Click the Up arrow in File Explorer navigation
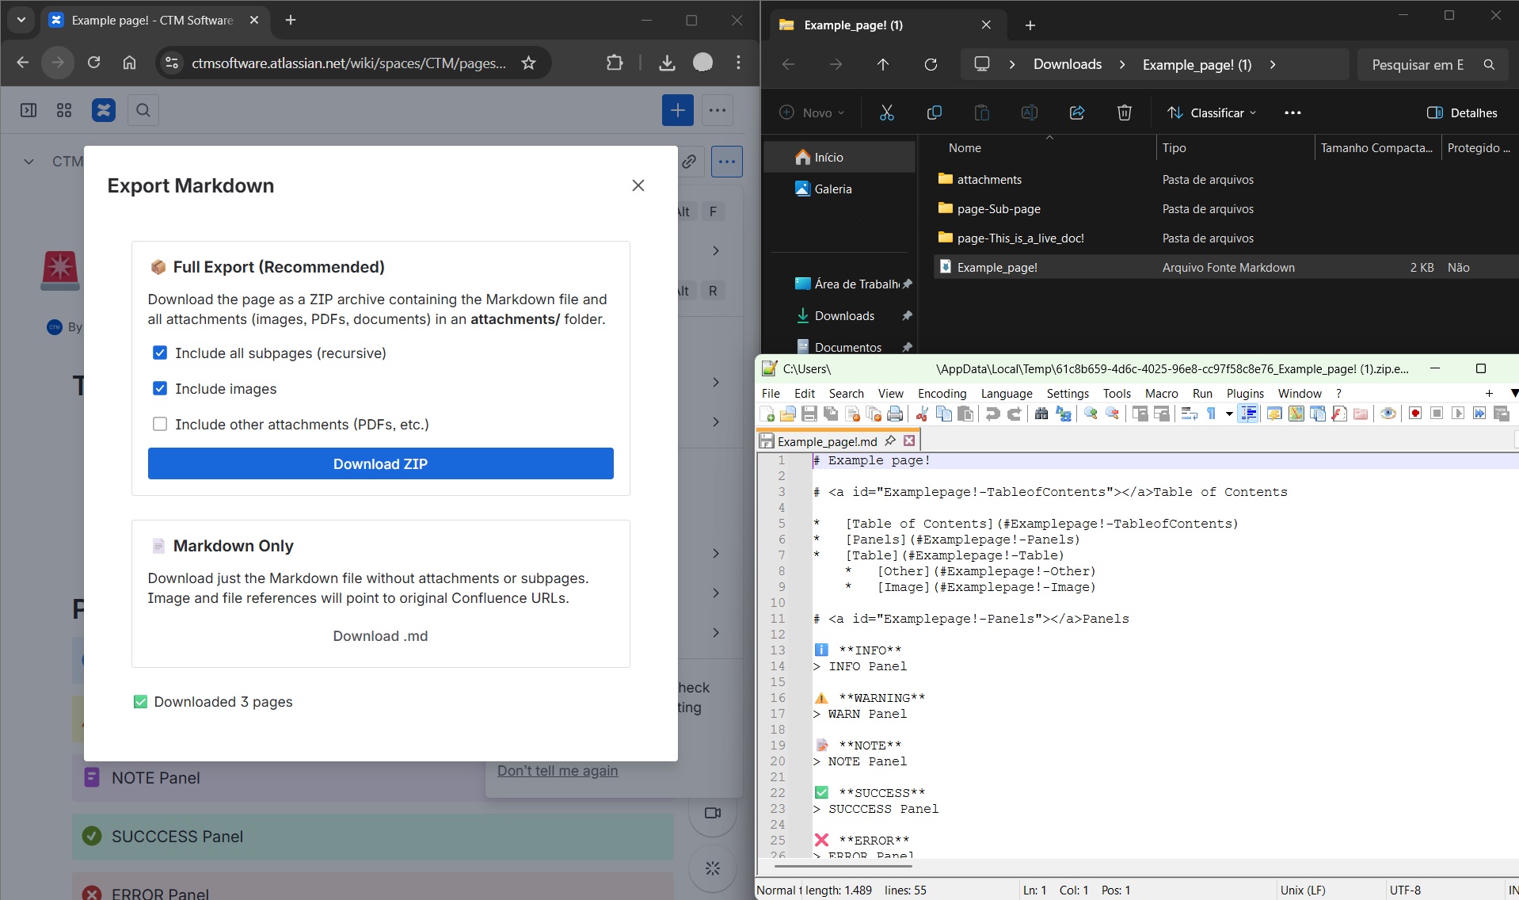Viewport: 1519px width, 900px height. (x=883, y=64)
